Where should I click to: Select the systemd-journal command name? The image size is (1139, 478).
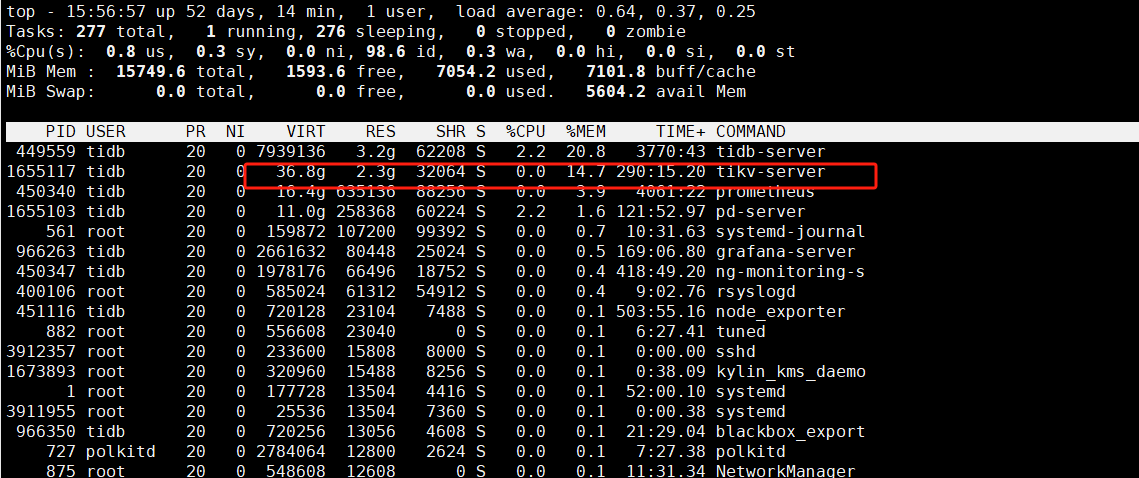pyautogui.click(x=791, y=232)
